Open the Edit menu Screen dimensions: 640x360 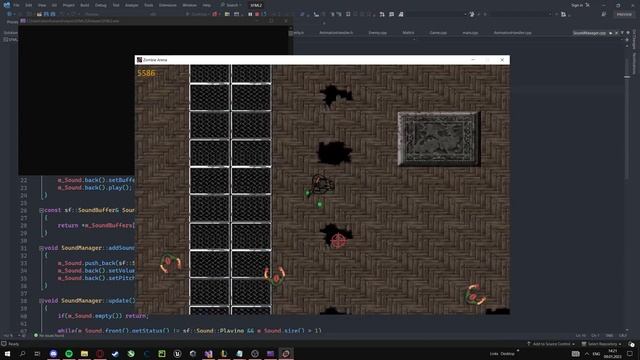(29, 5)
